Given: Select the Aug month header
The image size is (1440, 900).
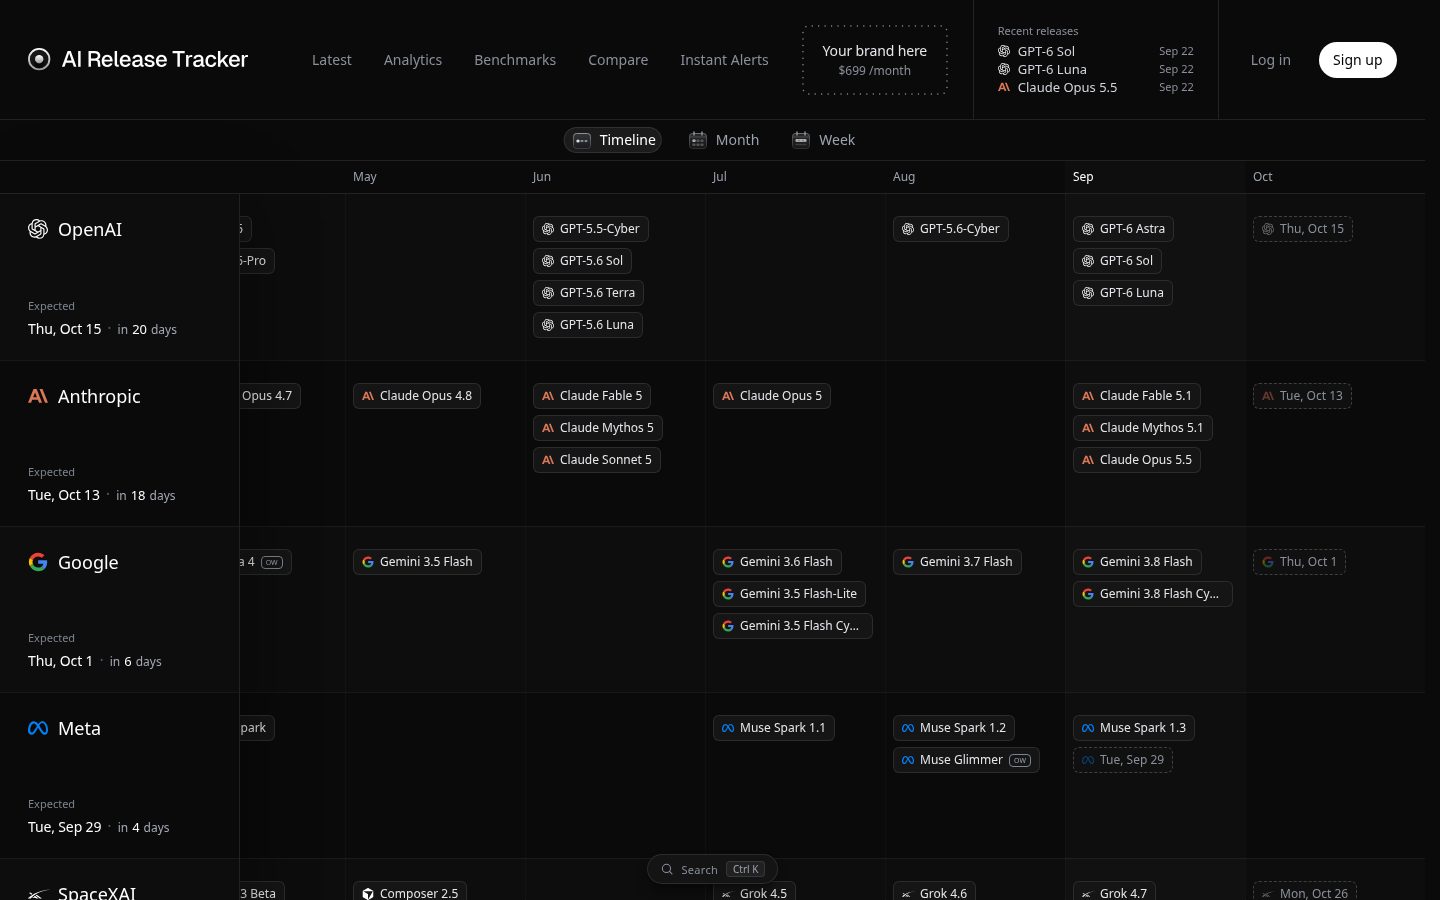Looking at the screenshot, I should coord(904,177).
